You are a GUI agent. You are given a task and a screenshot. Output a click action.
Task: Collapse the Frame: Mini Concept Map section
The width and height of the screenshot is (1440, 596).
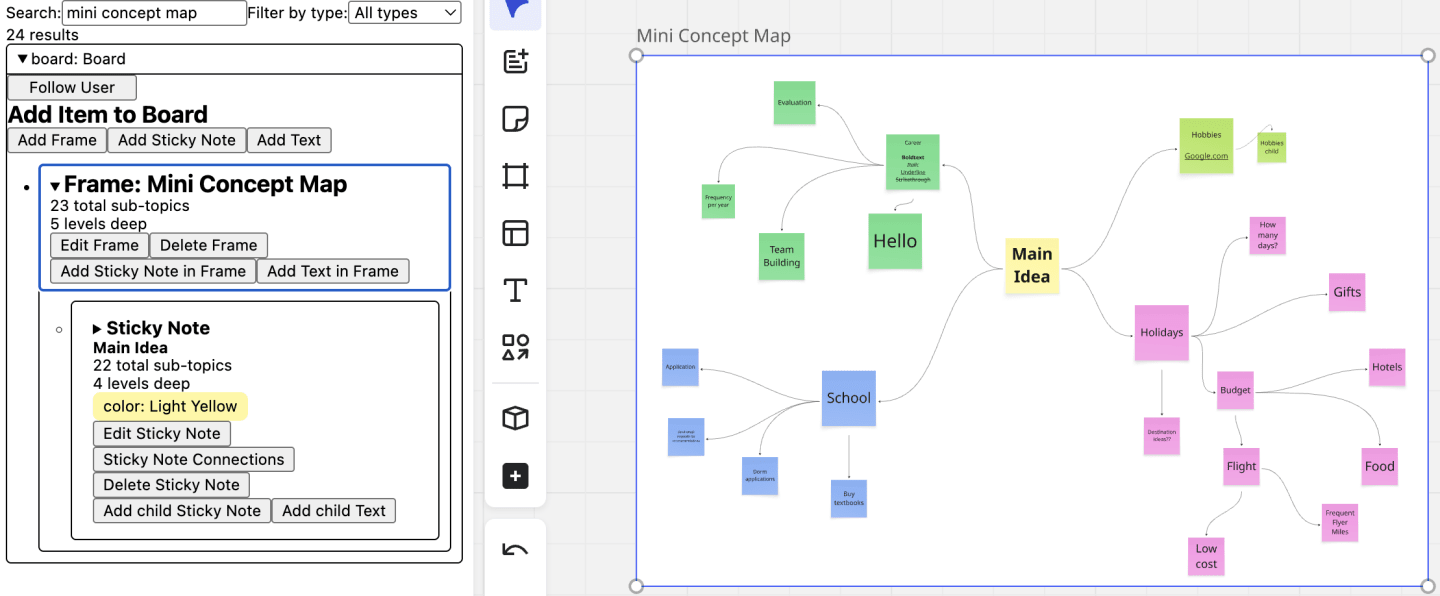56,186
